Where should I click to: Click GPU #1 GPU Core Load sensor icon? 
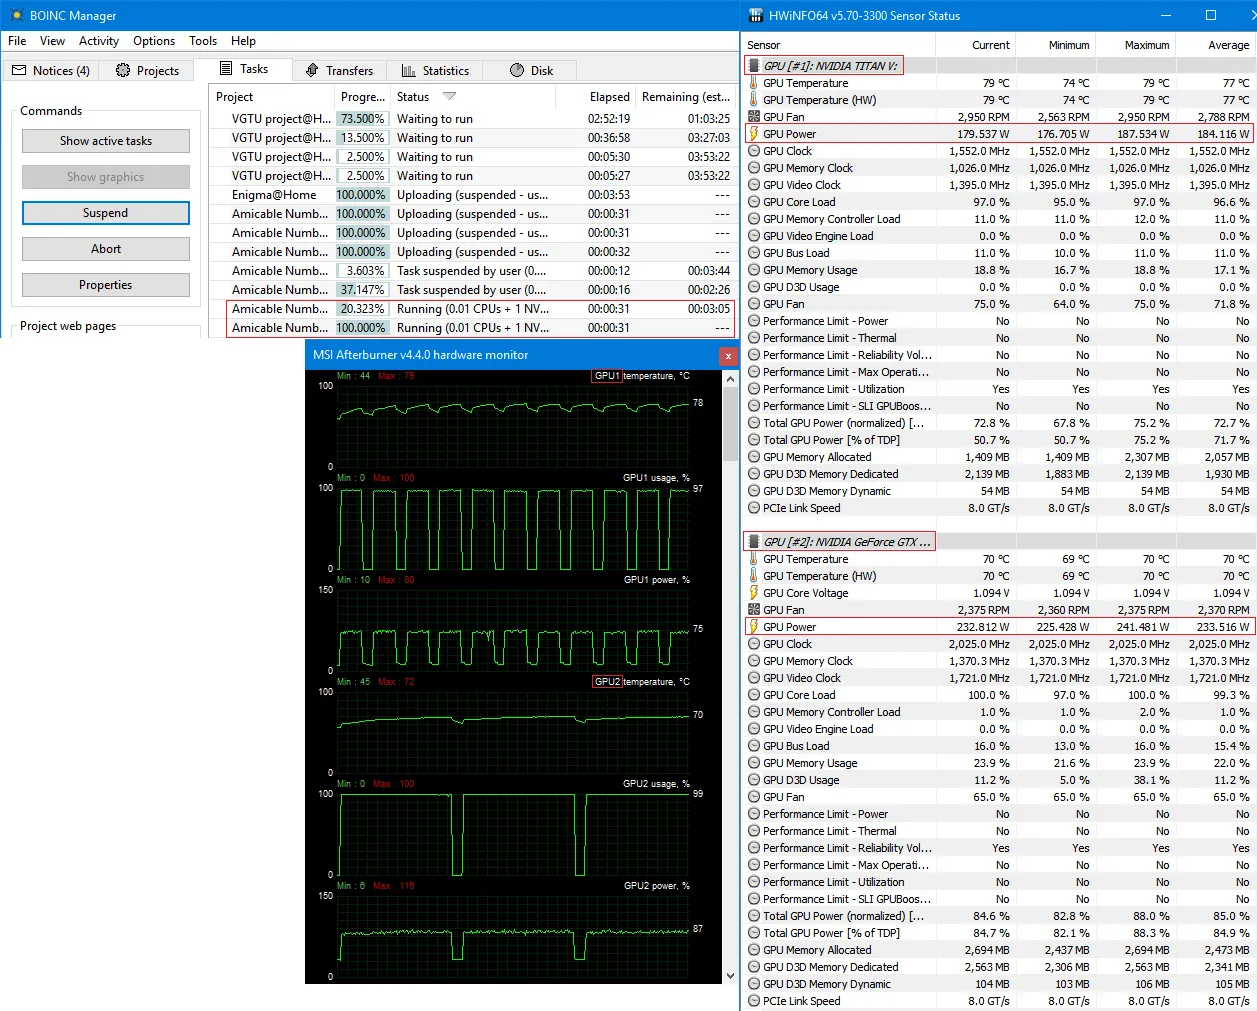point(754,202)
